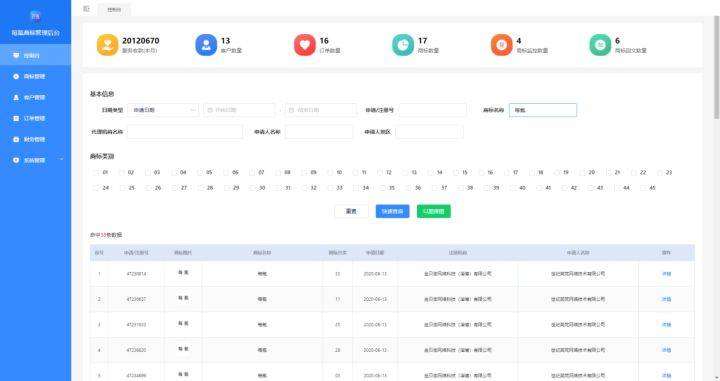Check trademark class 20 checkbox
The width and height of the screenshot is (720, 381).
pyautogui.click(x=582, y=173)
